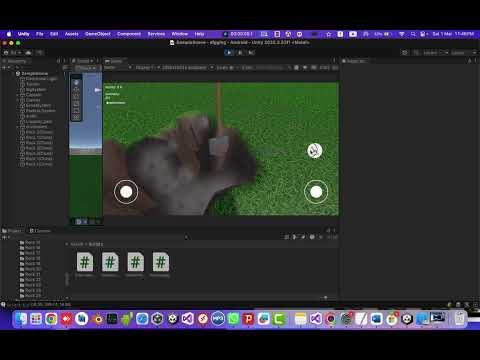
Task: Select the Hierarchy panel tab
Action: (x=16, y=61)
